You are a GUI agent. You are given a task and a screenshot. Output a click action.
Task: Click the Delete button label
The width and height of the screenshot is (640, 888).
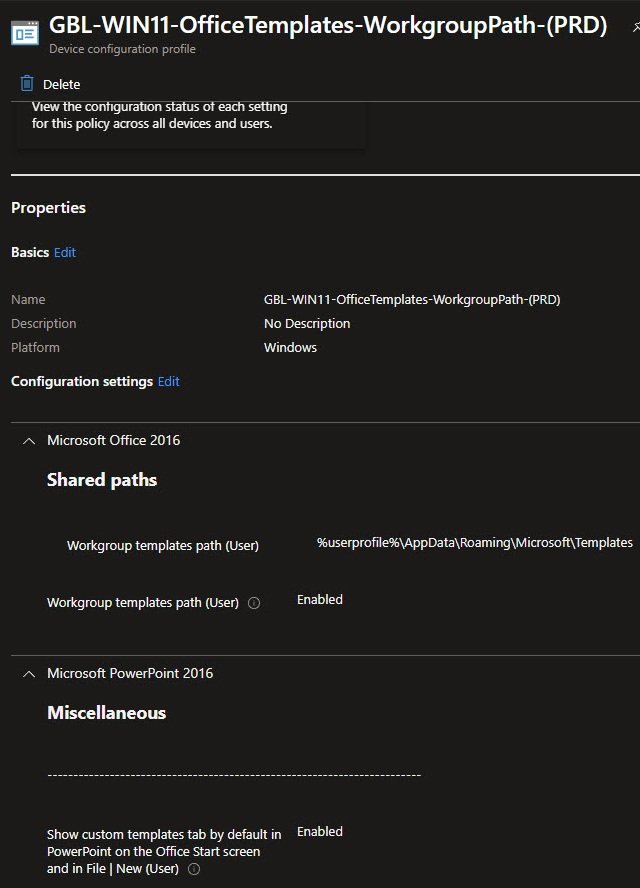coord(61,84)
